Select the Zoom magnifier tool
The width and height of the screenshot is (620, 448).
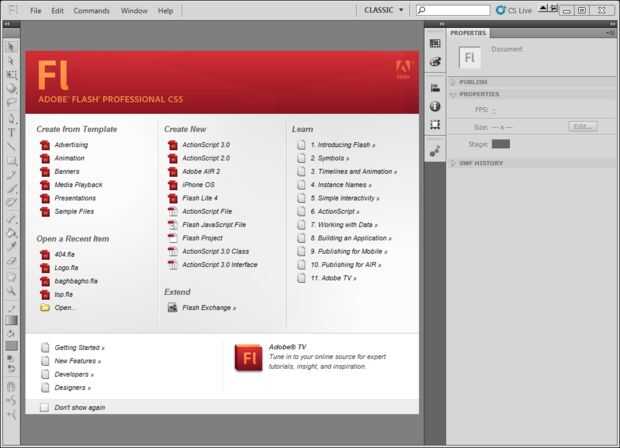coord(11,291)
